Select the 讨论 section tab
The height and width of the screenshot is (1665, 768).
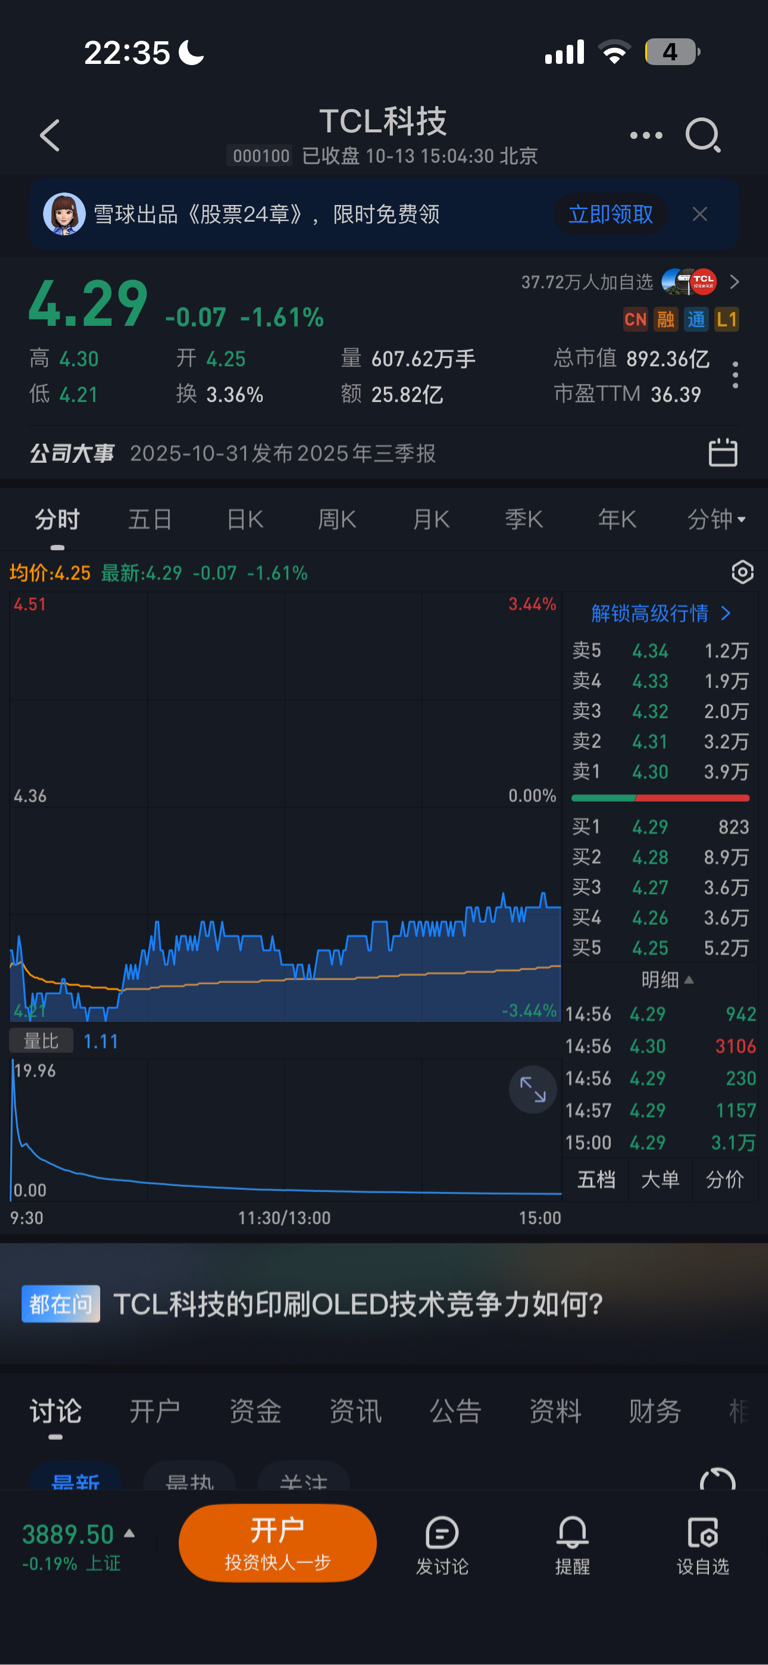(x=55, y=1411)
